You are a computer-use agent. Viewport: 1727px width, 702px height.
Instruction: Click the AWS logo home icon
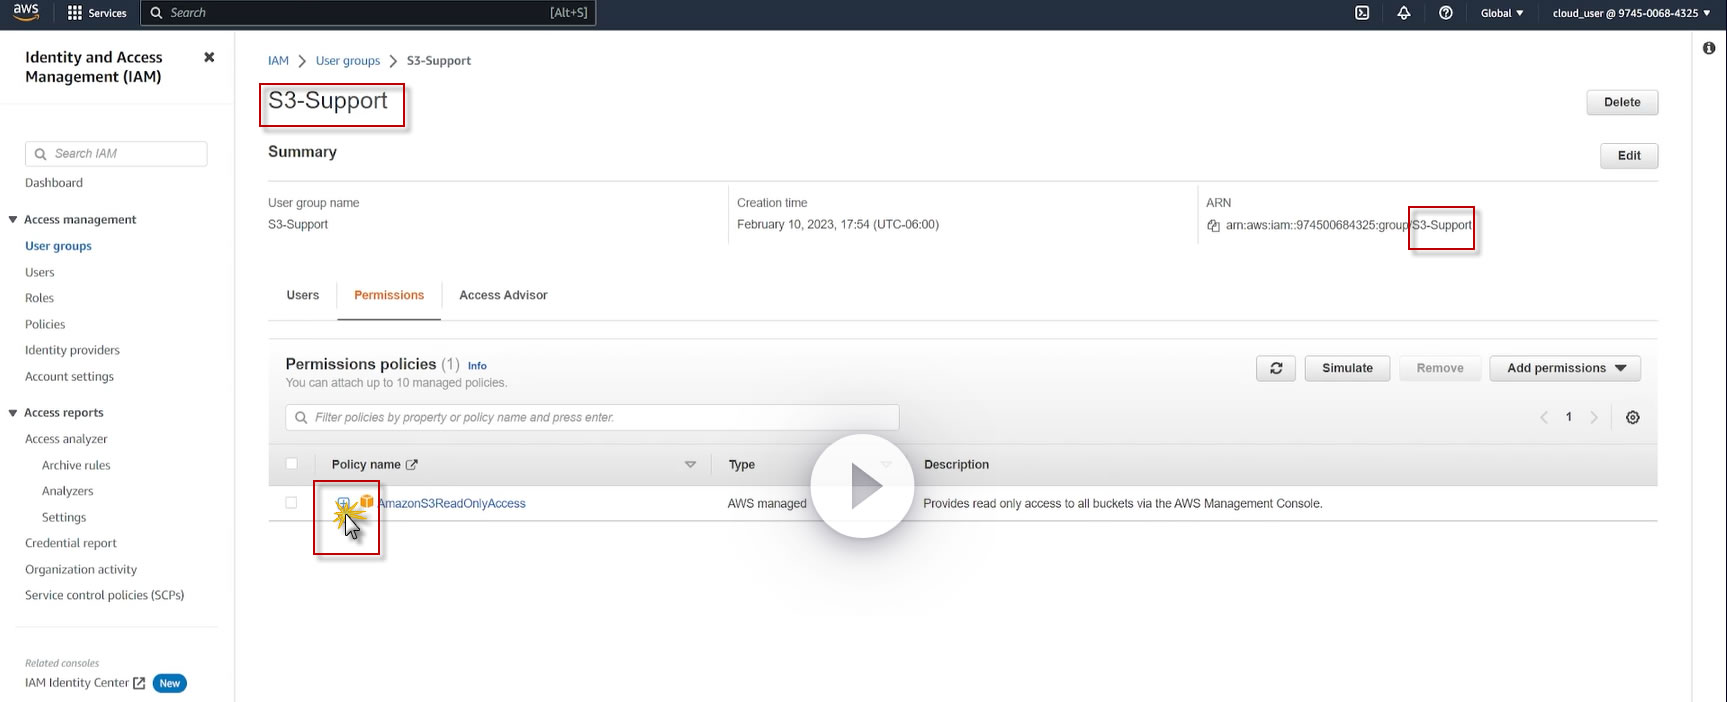click(26, 12)
